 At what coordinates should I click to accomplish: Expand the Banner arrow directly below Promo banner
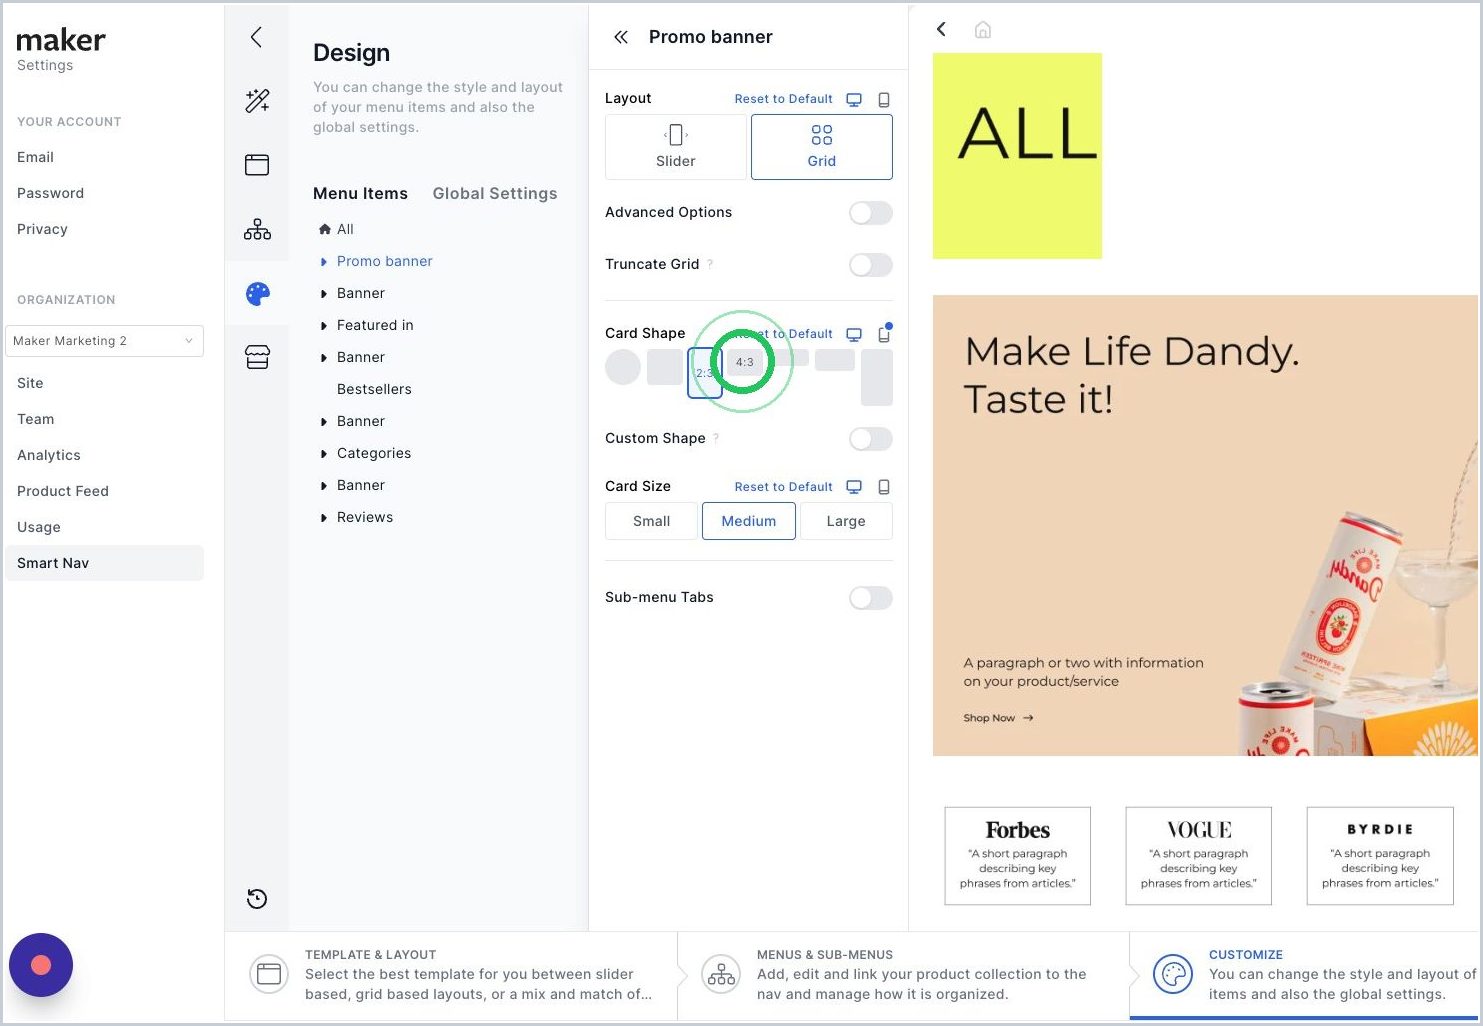(323, 294)
